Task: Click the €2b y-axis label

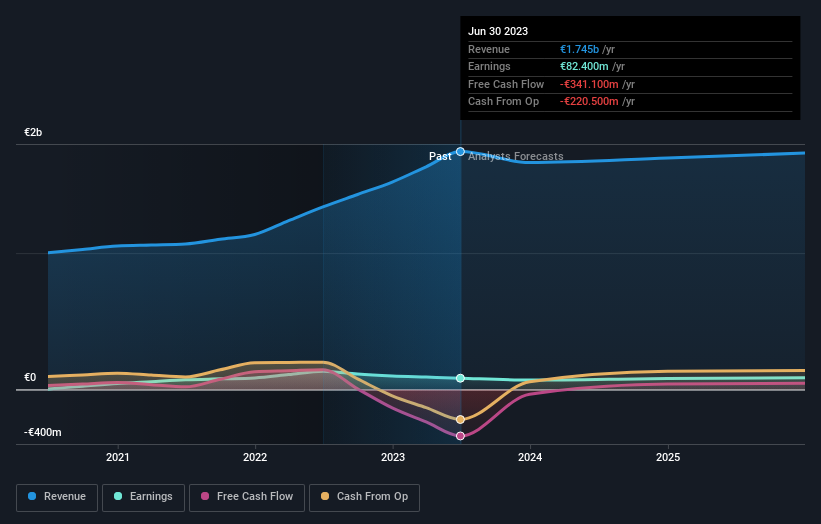Action: tap(33, 132)
